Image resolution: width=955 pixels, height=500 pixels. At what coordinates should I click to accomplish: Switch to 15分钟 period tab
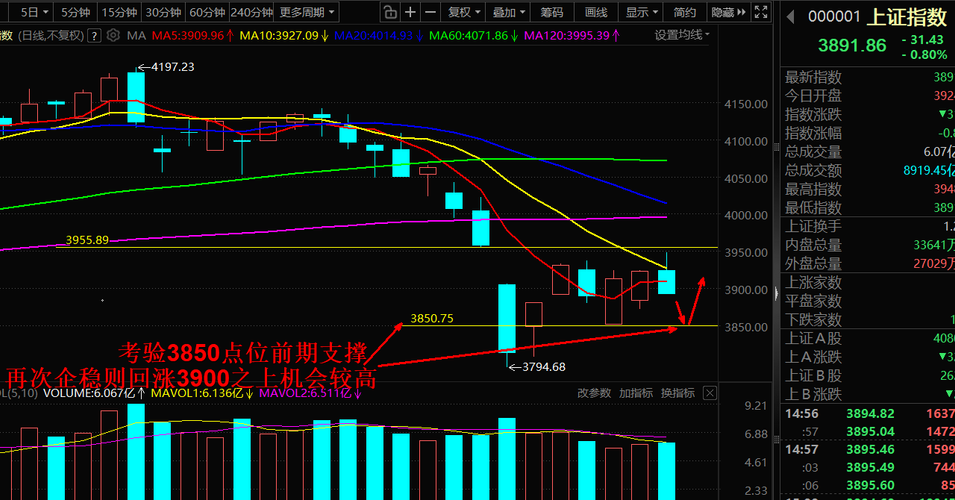119,12
